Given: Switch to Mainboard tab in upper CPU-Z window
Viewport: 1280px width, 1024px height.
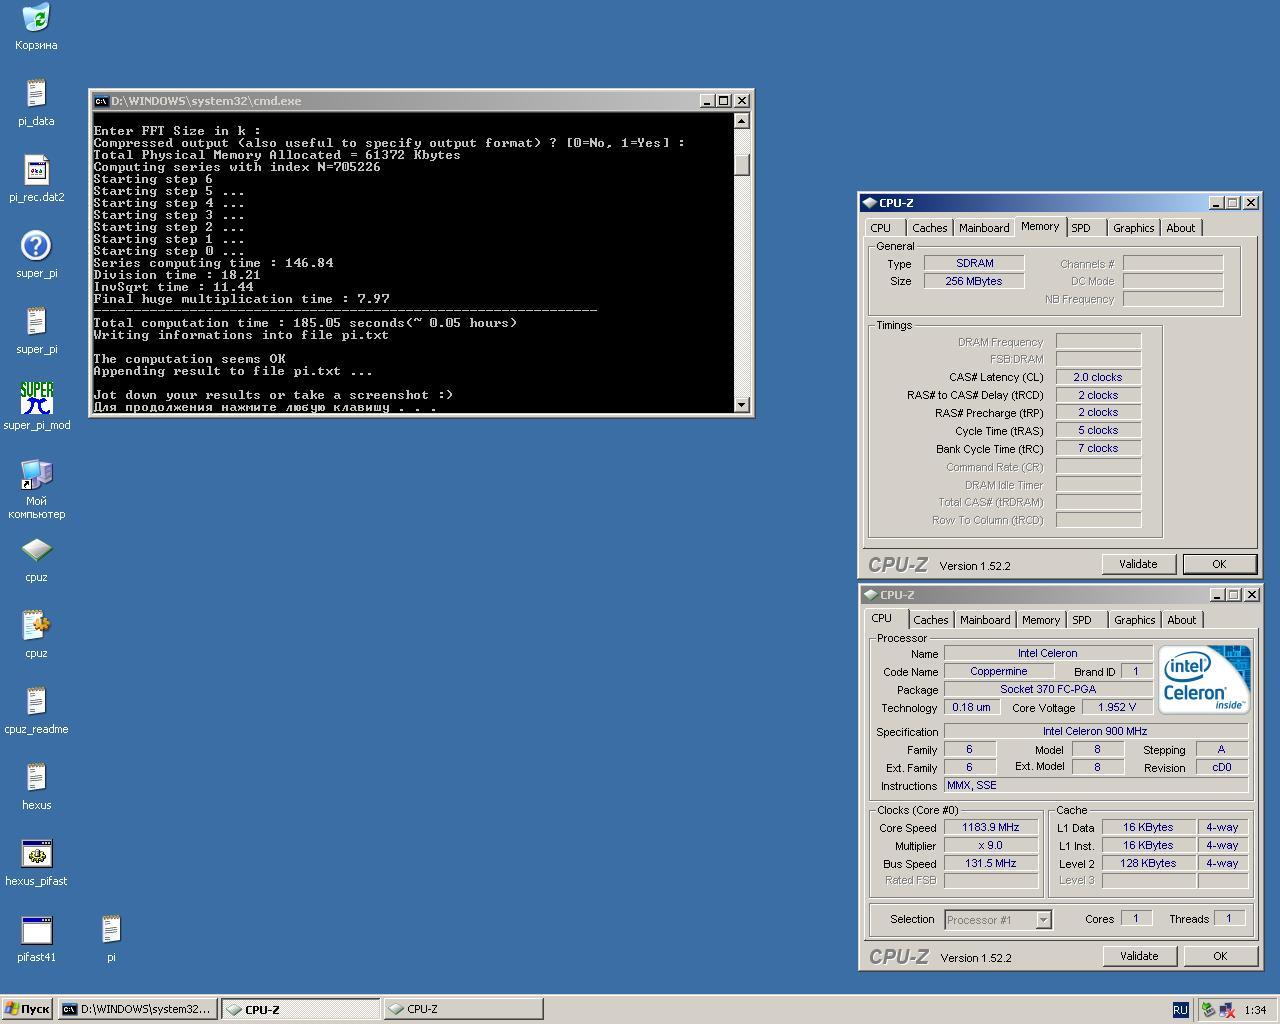Looking at the screenshot, I should coord(984,228).
